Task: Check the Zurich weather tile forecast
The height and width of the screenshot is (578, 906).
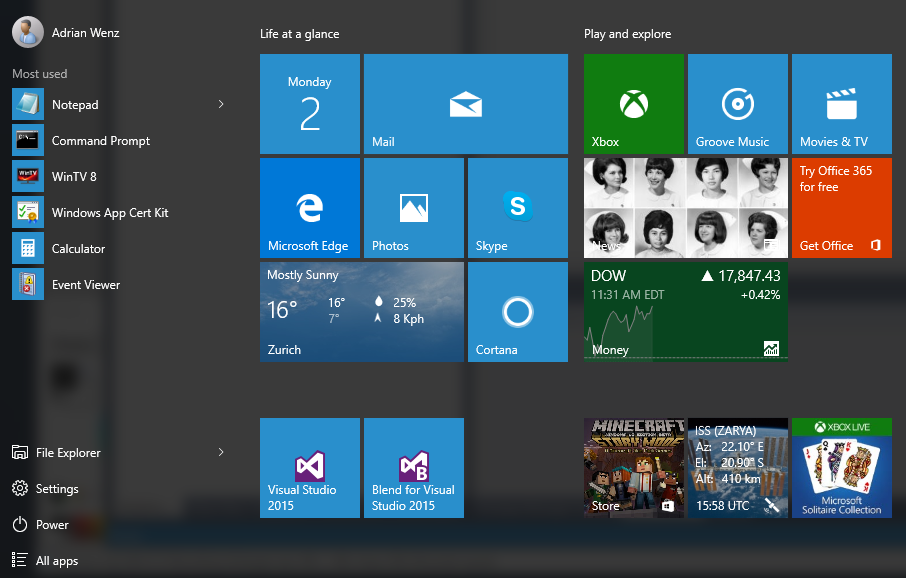Action: [x=361, y=311]
